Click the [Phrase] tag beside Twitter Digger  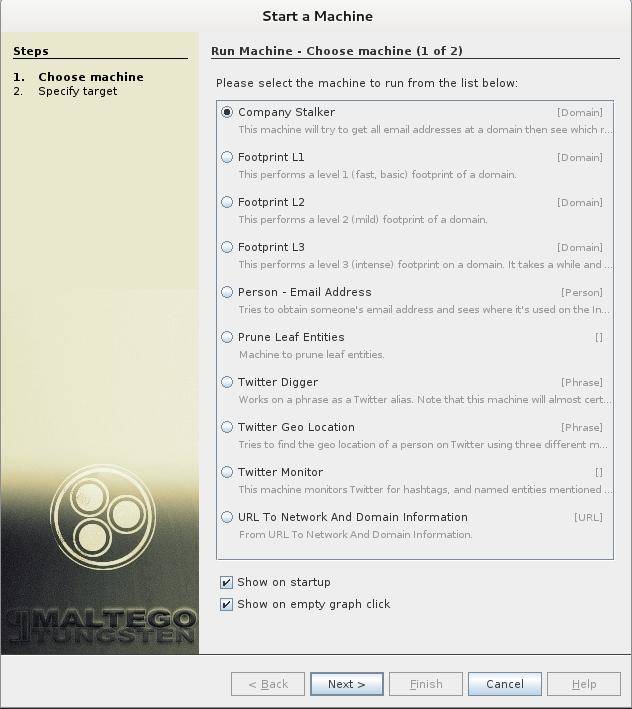coord(582,383)
